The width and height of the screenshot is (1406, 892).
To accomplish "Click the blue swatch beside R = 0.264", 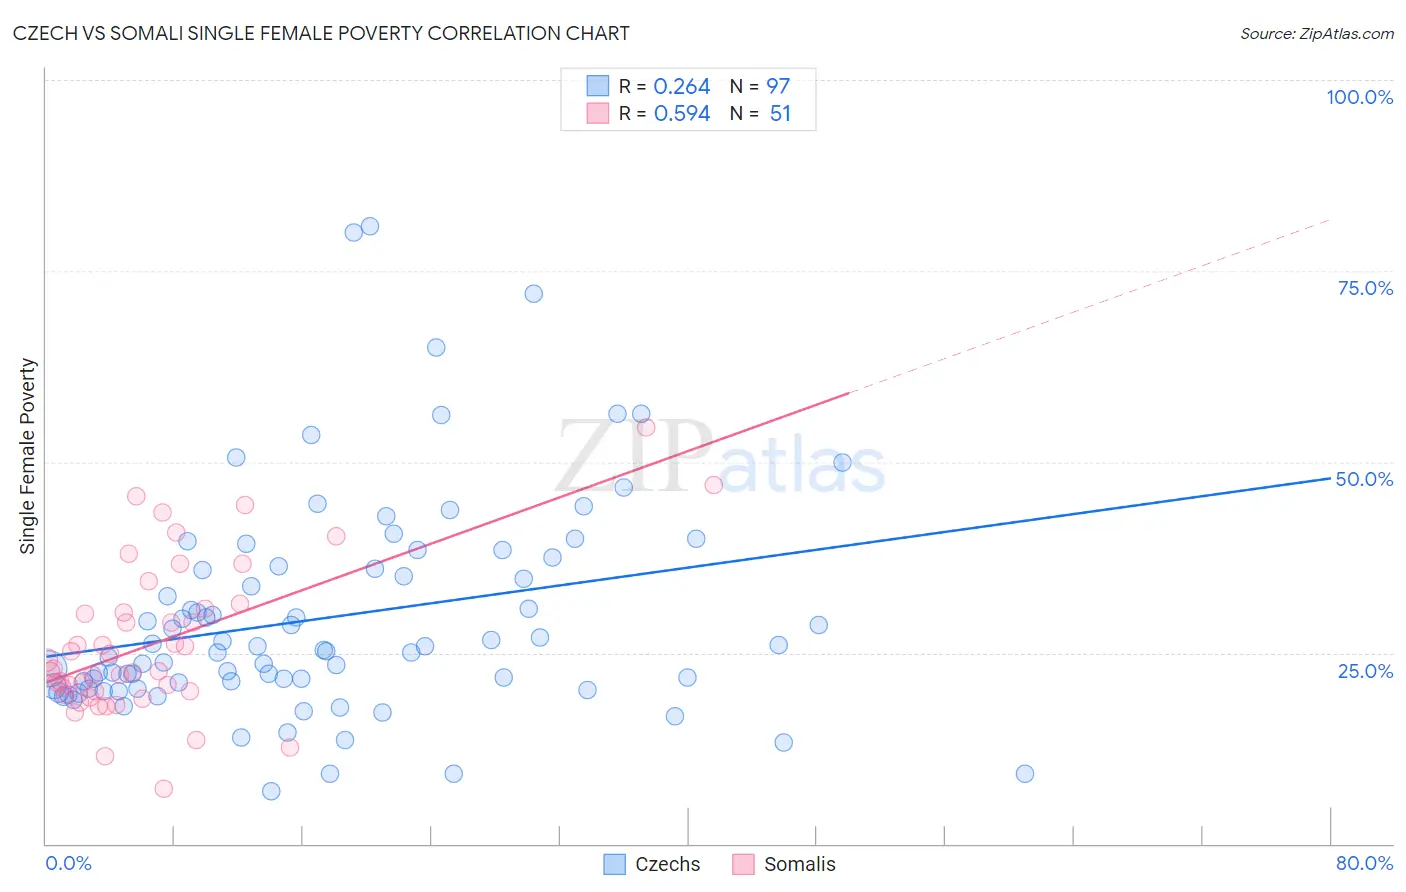I will coord(598,86).
